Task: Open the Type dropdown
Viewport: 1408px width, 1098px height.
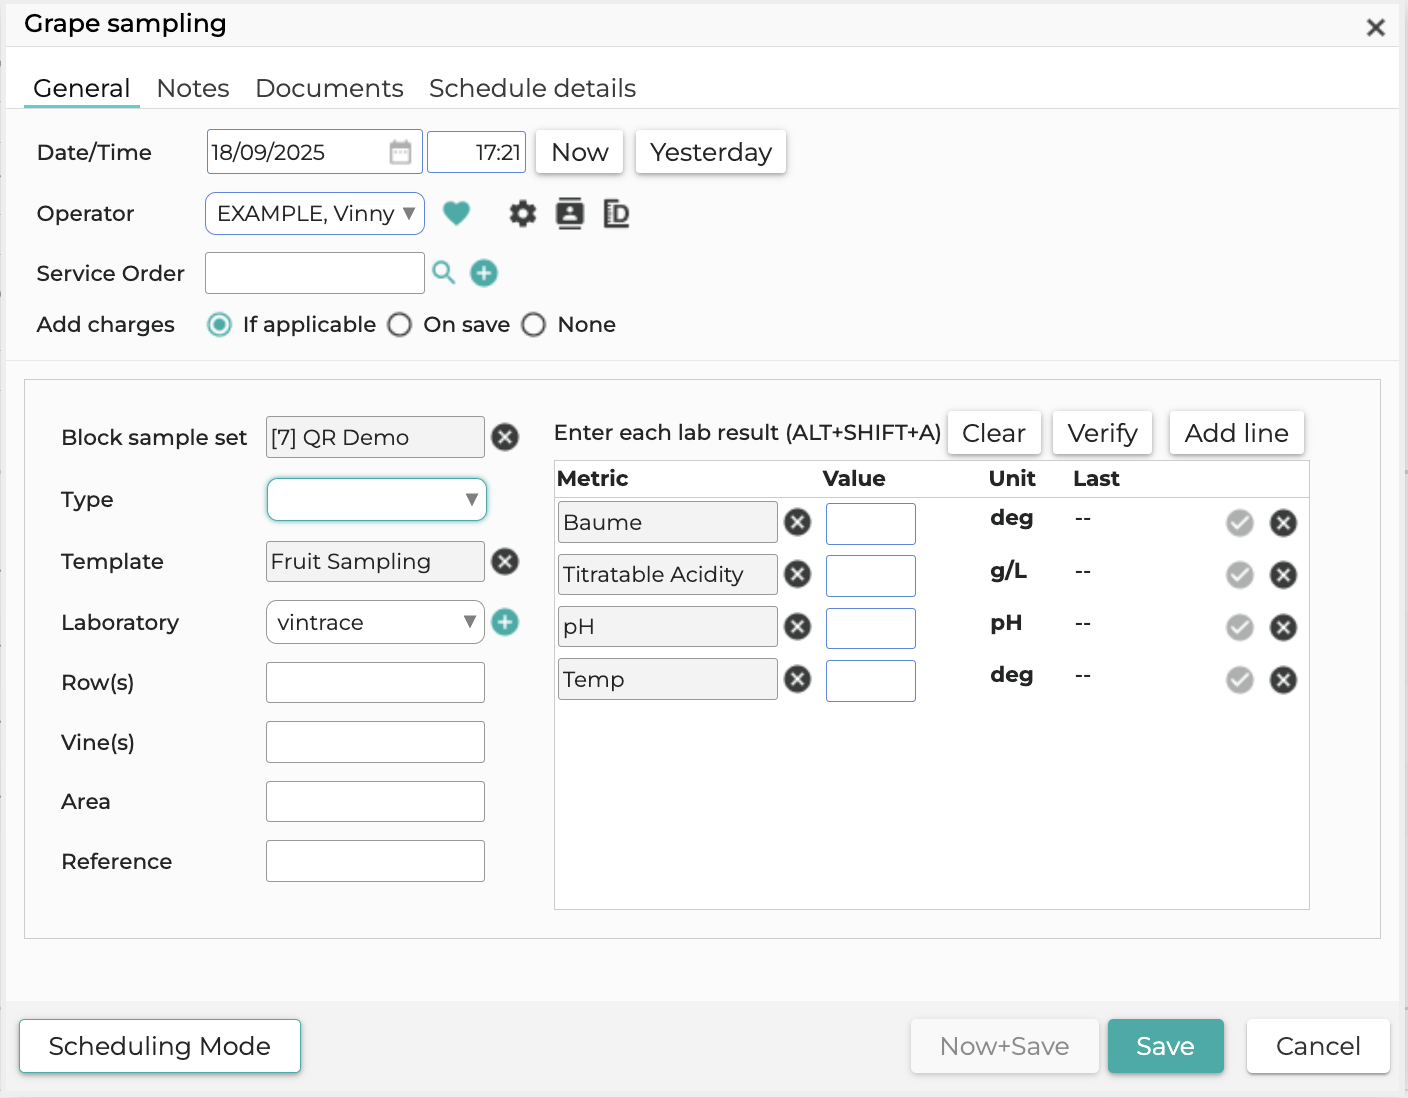Action: tap(376, 499)
